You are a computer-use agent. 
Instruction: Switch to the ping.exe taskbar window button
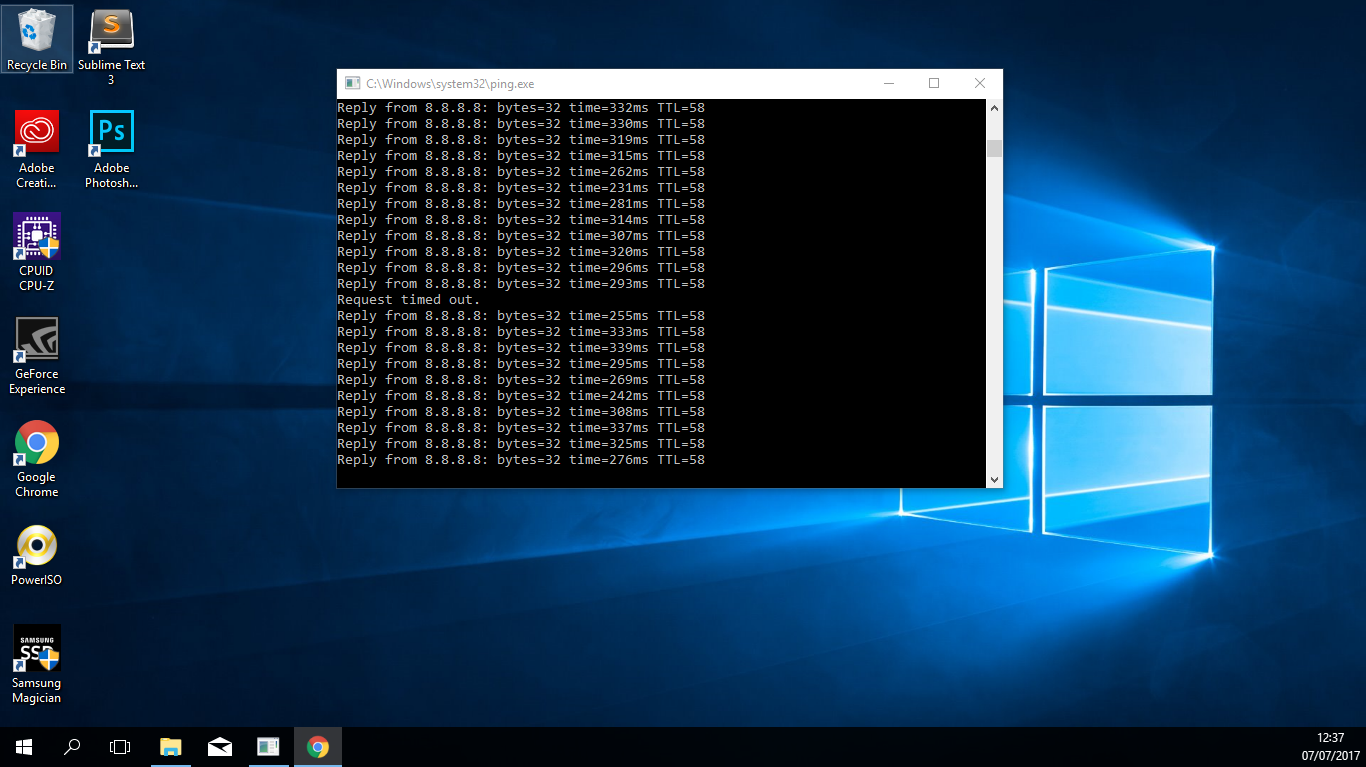pos(268,747)
